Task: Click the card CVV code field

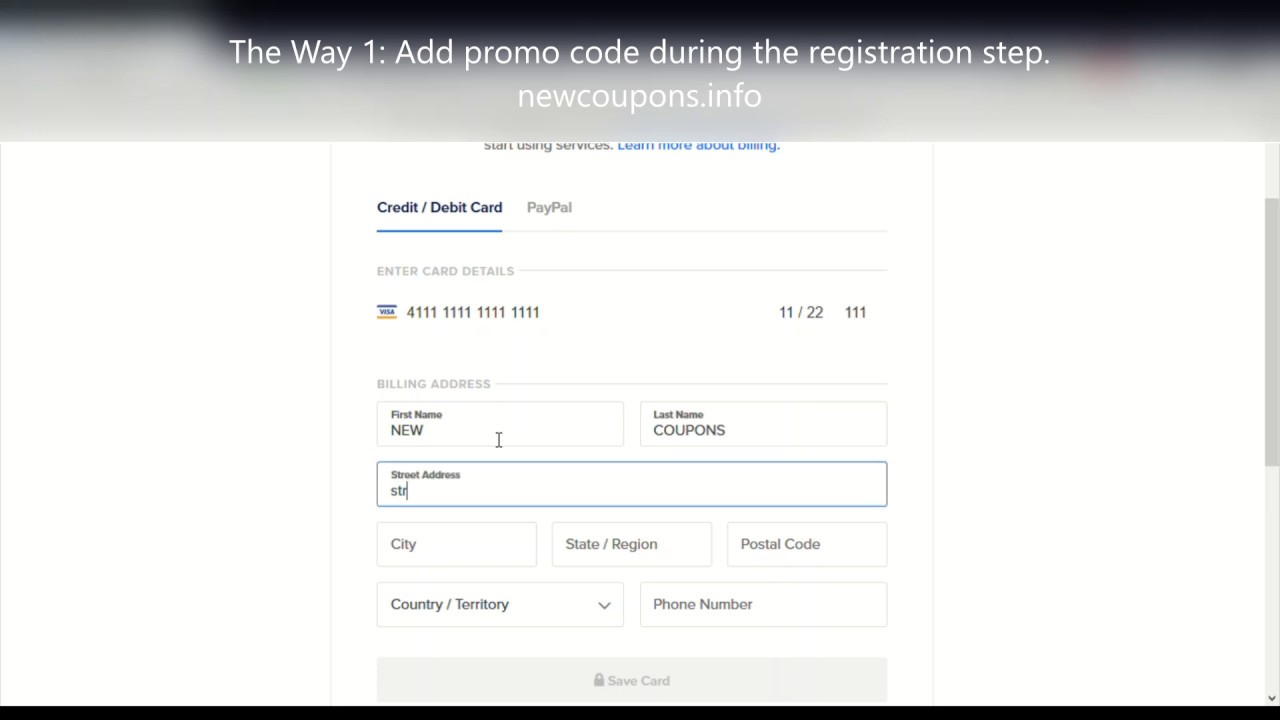Action: click(x=855, y=312)
